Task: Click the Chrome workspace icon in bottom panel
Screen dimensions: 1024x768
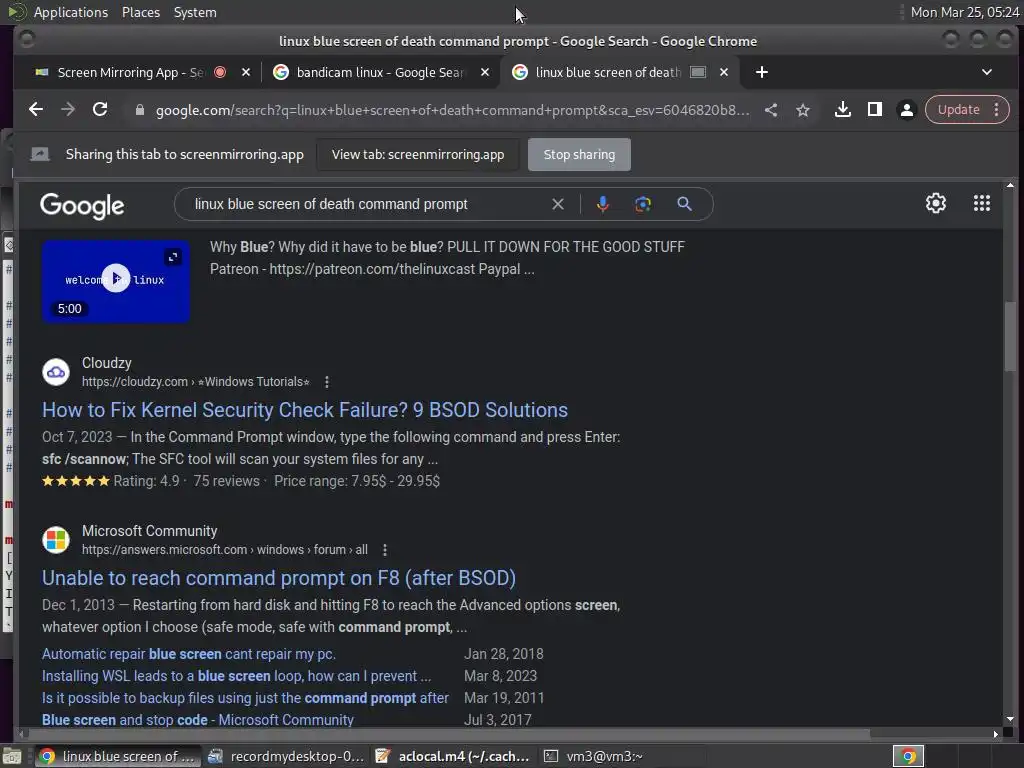Action: point(908,756)
